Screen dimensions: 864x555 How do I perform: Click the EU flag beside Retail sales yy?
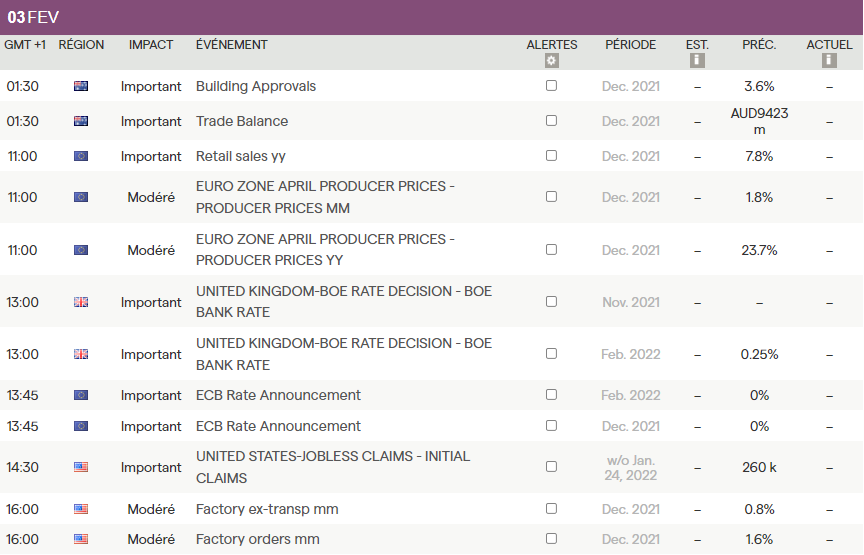click(81, 156)
